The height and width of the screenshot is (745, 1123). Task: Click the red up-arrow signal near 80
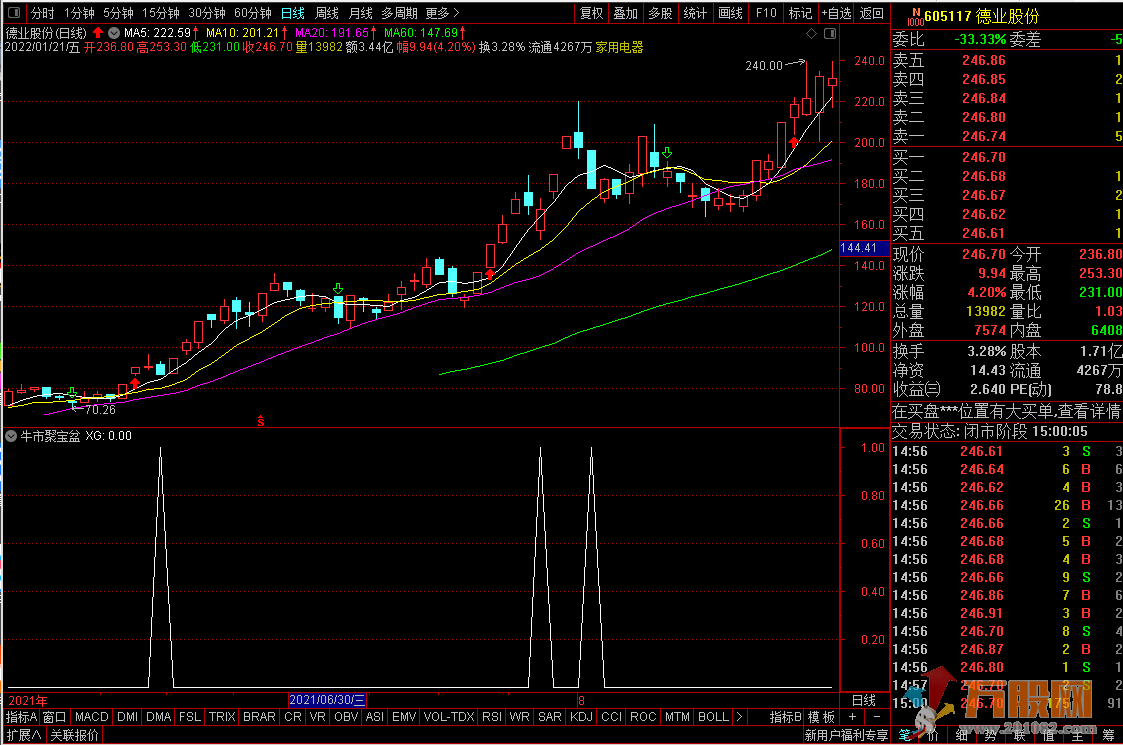point(134,383)
